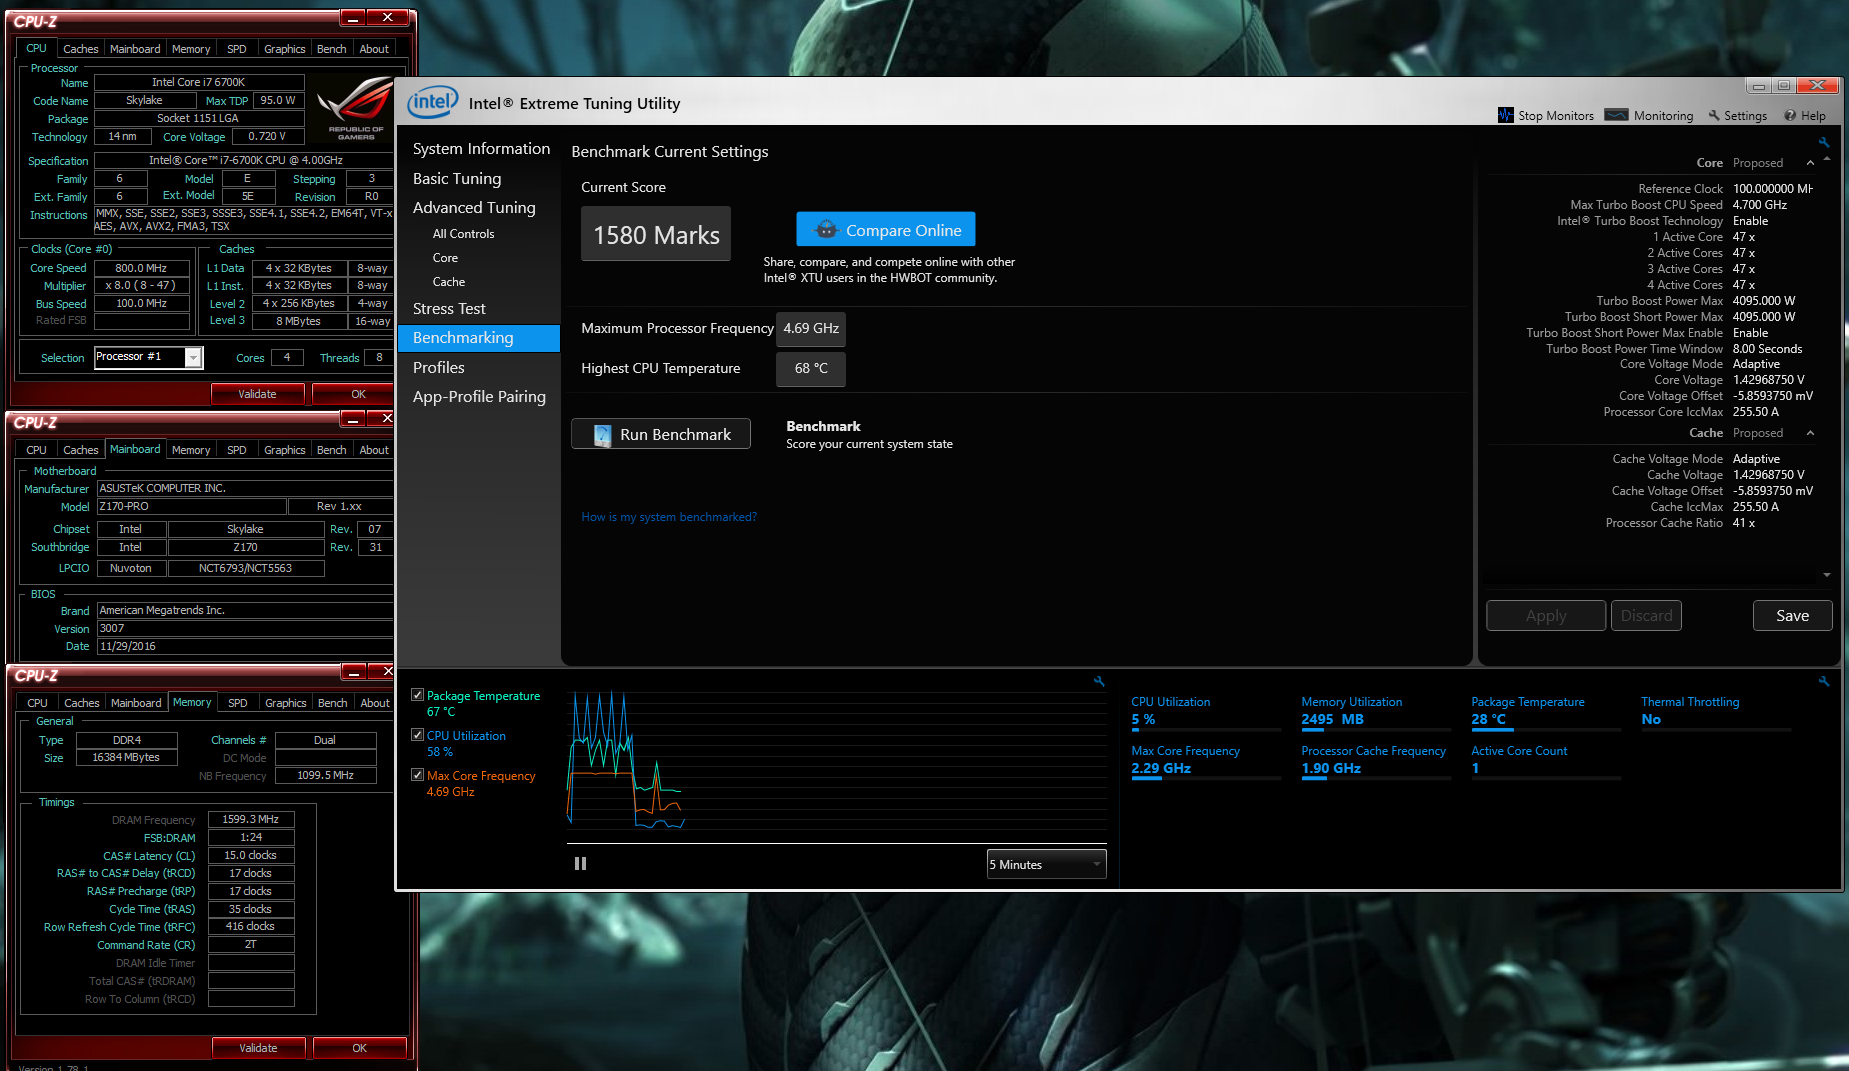Open Graphics tab in bottom CPU-Z window
This screenshot has height=1071, width=1849.
(x=286, y=703)
